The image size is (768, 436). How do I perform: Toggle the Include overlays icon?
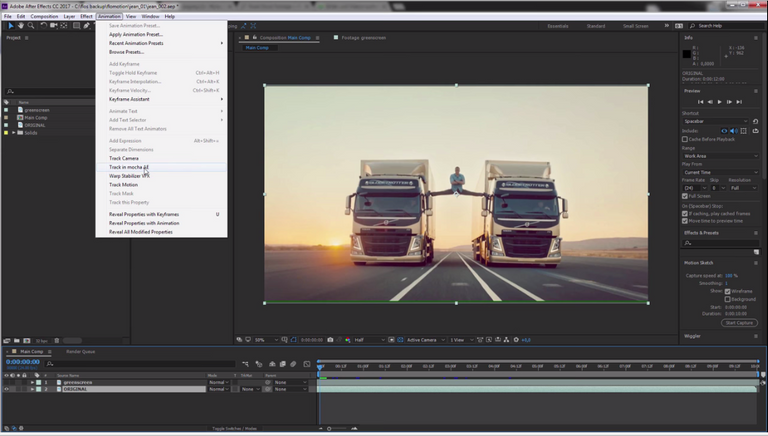point(744,131)
